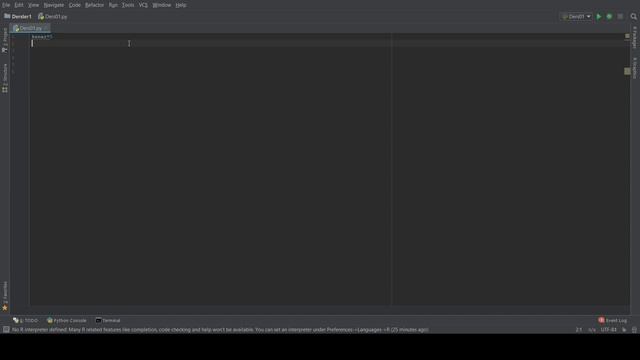Open Search Everywhere magnifier icon
This screenshot has height=360, width=640.
coord(633,17)
